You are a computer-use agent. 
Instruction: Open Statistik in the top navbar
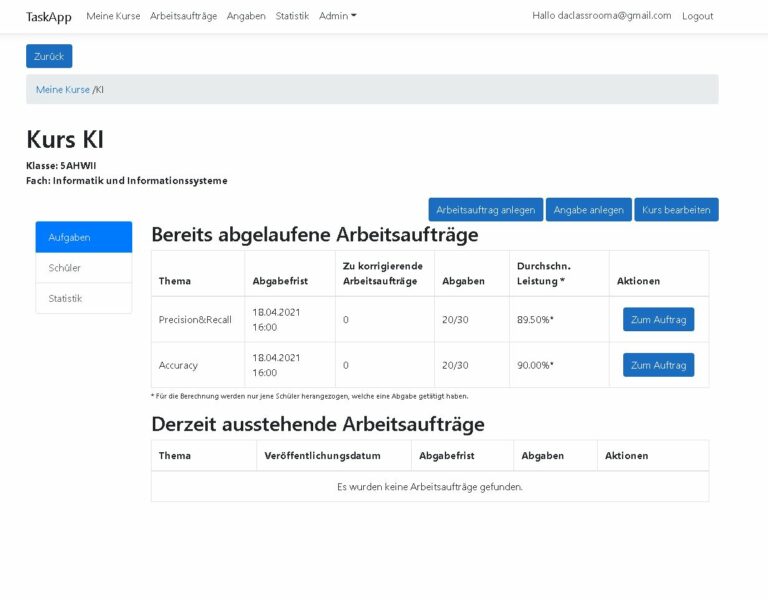(x=292, y=16)
